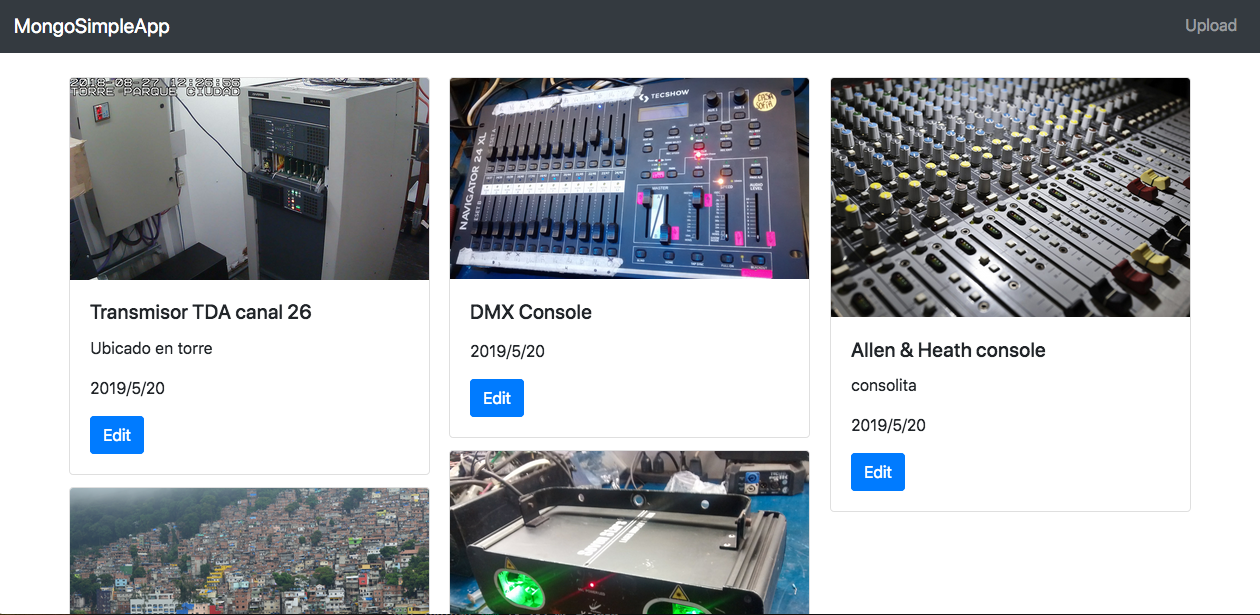Click the 'Transmisor TDA canal 26' title
Image resolution: width=1260 pixels, height=615 pixels.
[201, 312]
